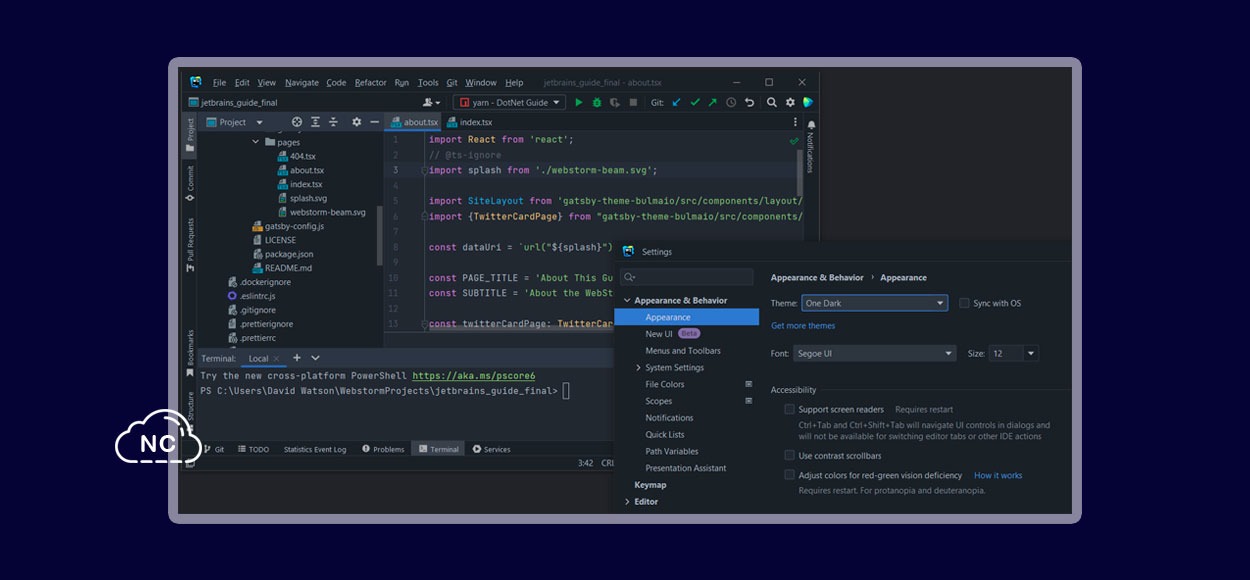
Task: Run with coverage using the shield icon
Action: pos(615,102)
